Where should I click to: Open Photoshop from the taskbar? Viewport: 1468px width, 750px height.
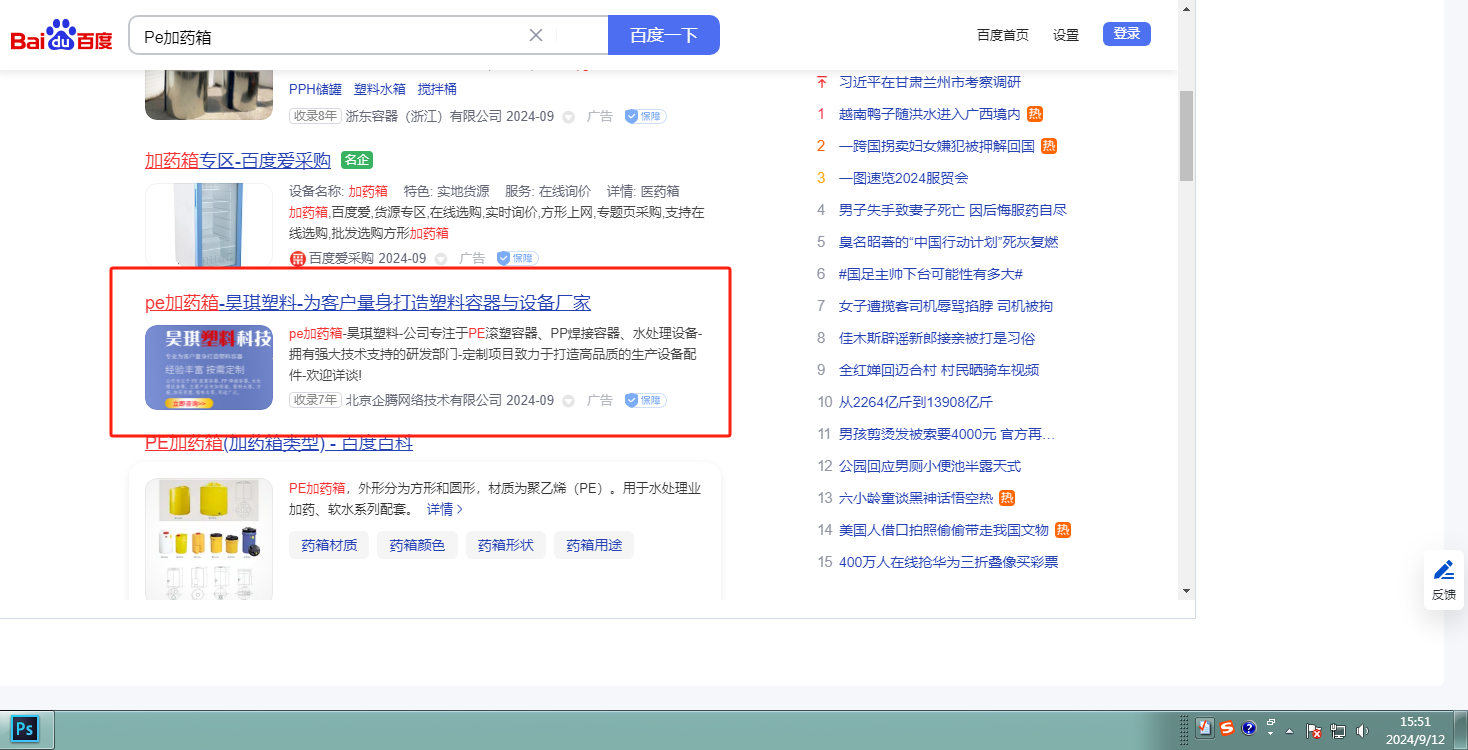[25, 729]
